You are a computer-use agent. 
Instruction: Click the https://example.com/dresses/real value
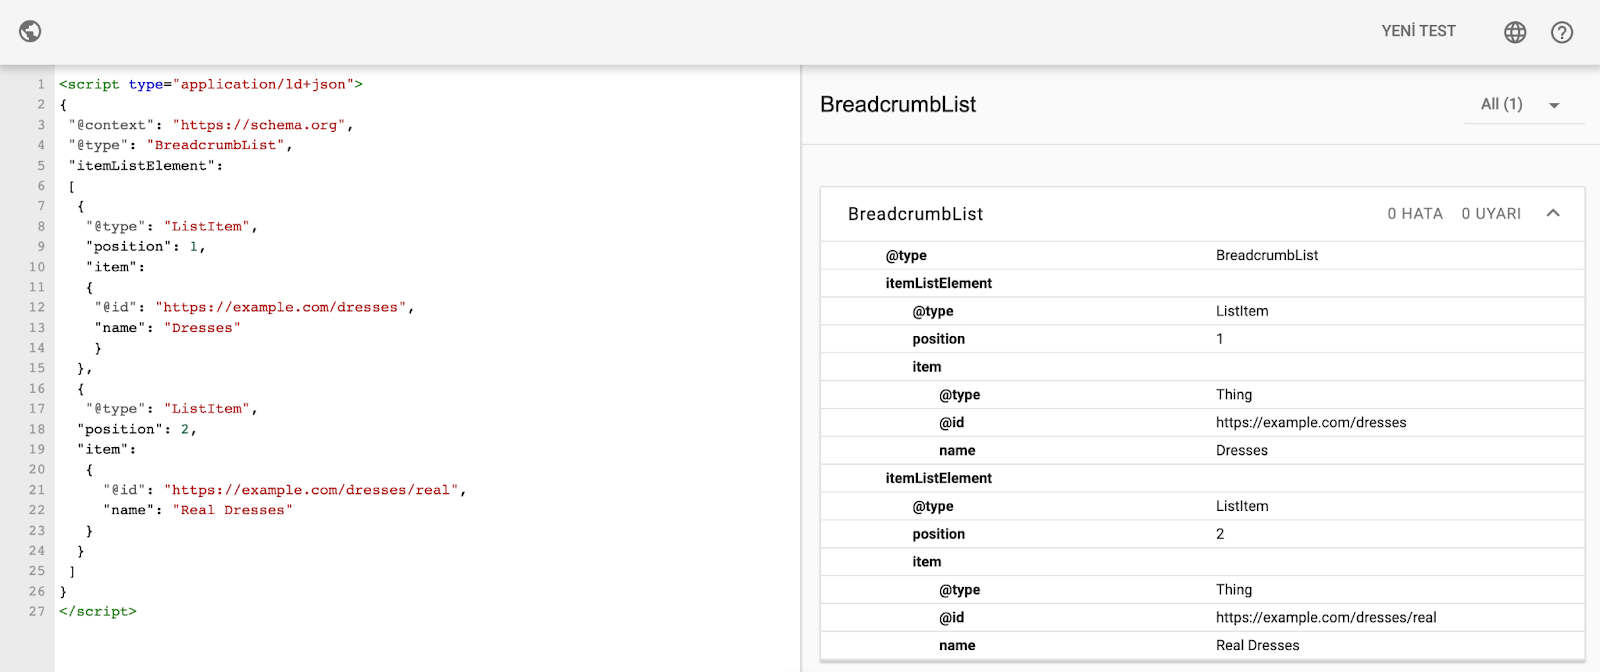coord(1326,617)
